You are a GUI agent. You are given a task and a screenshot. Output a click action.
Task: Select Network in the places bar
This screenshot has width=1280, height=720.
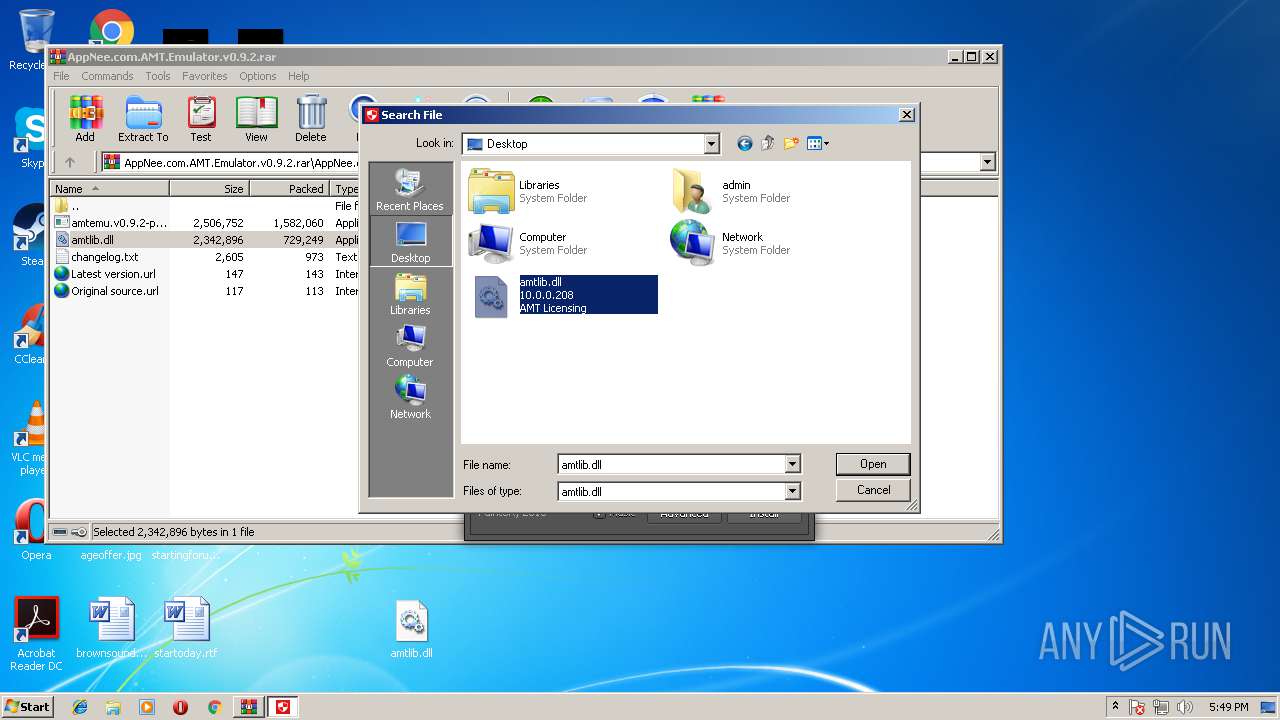(410, 398)
